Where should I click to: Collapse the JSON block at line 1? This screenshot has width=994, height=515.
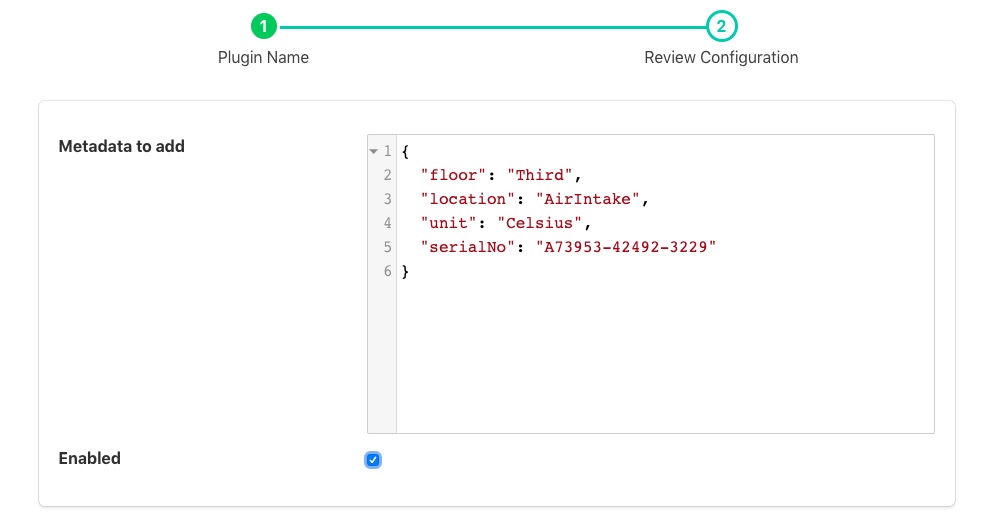pyautogui.click(x=374, y=151)
